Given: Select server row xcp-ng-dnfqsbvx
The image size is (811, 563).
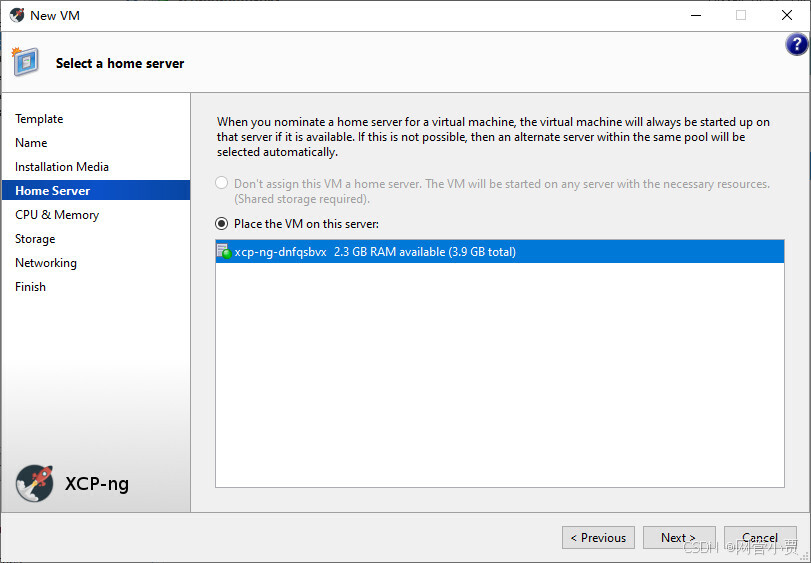Looking at the screenshot, I should pyautogui.click(x=500, y=251).
